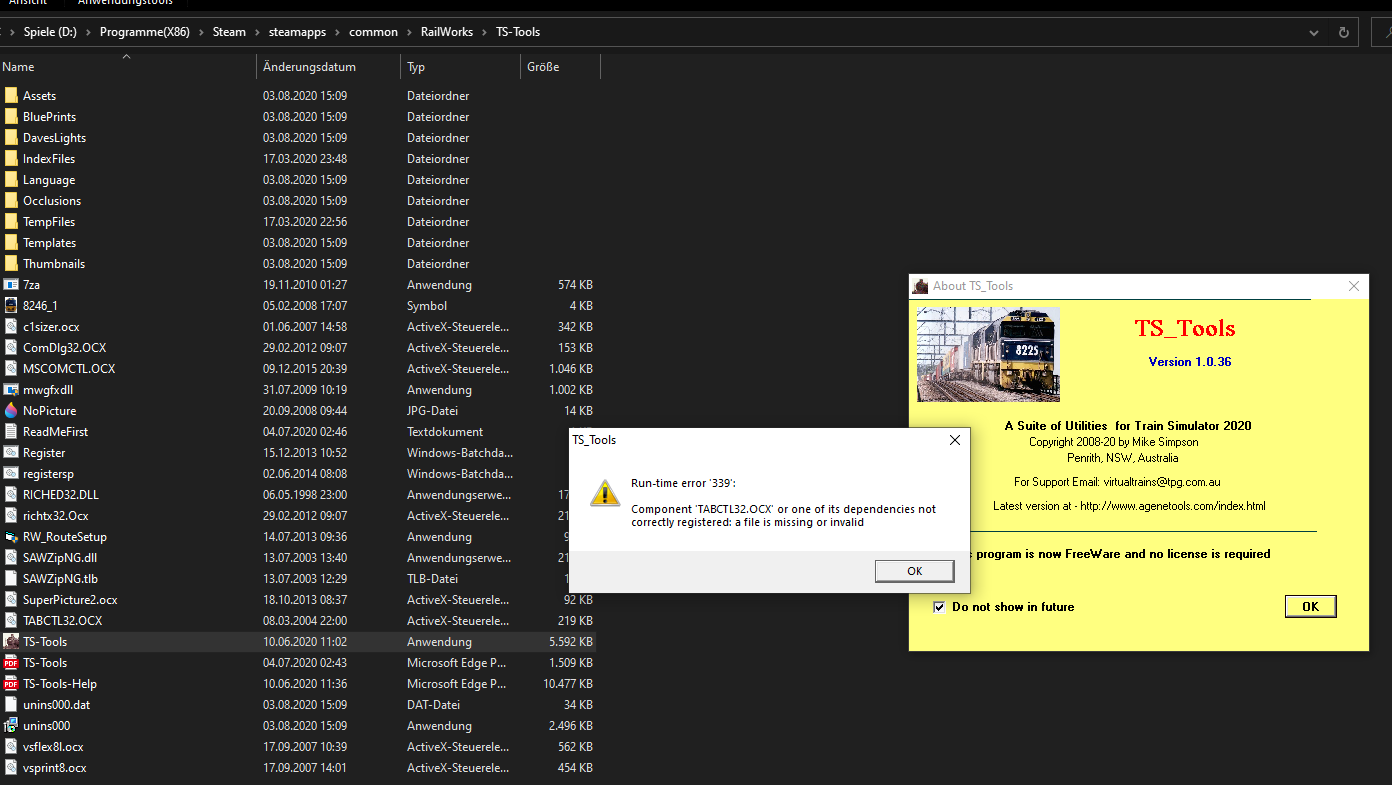Select the Occlusions folder icon
The height and width of the screenshot is (785, 1392).
(11, 201)
